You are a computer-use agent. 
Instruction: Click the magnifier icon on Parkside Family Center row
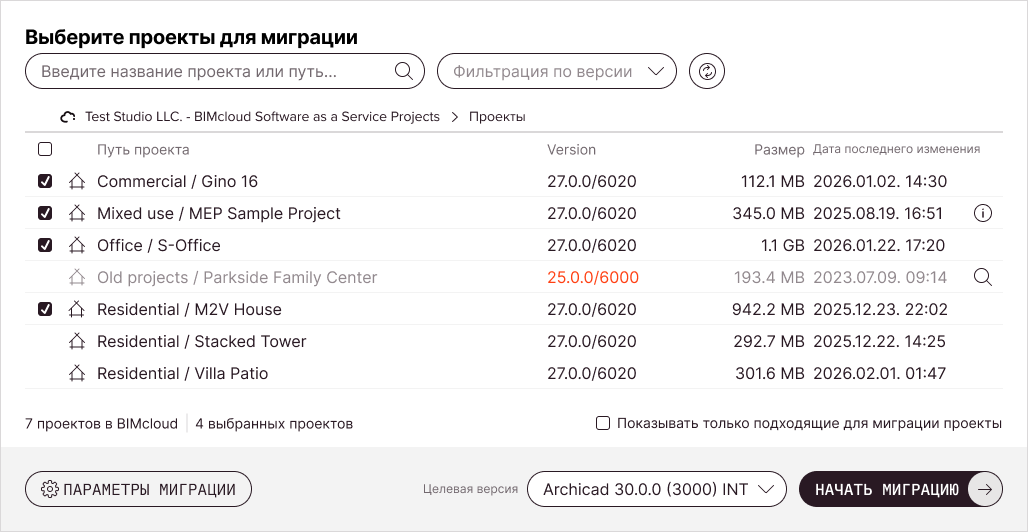coord(983,277)
